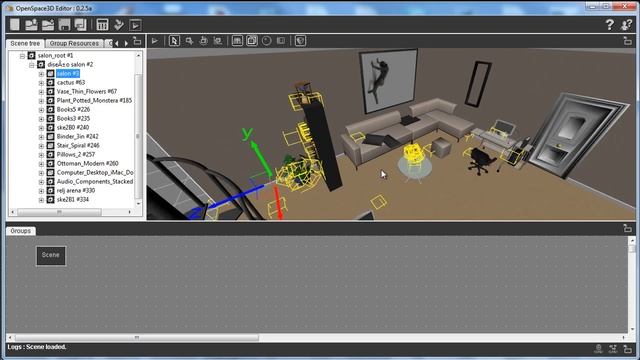Expand the Plant_Potted_Monstera #185 node
640x360 pixels.
tap(41, 101)
